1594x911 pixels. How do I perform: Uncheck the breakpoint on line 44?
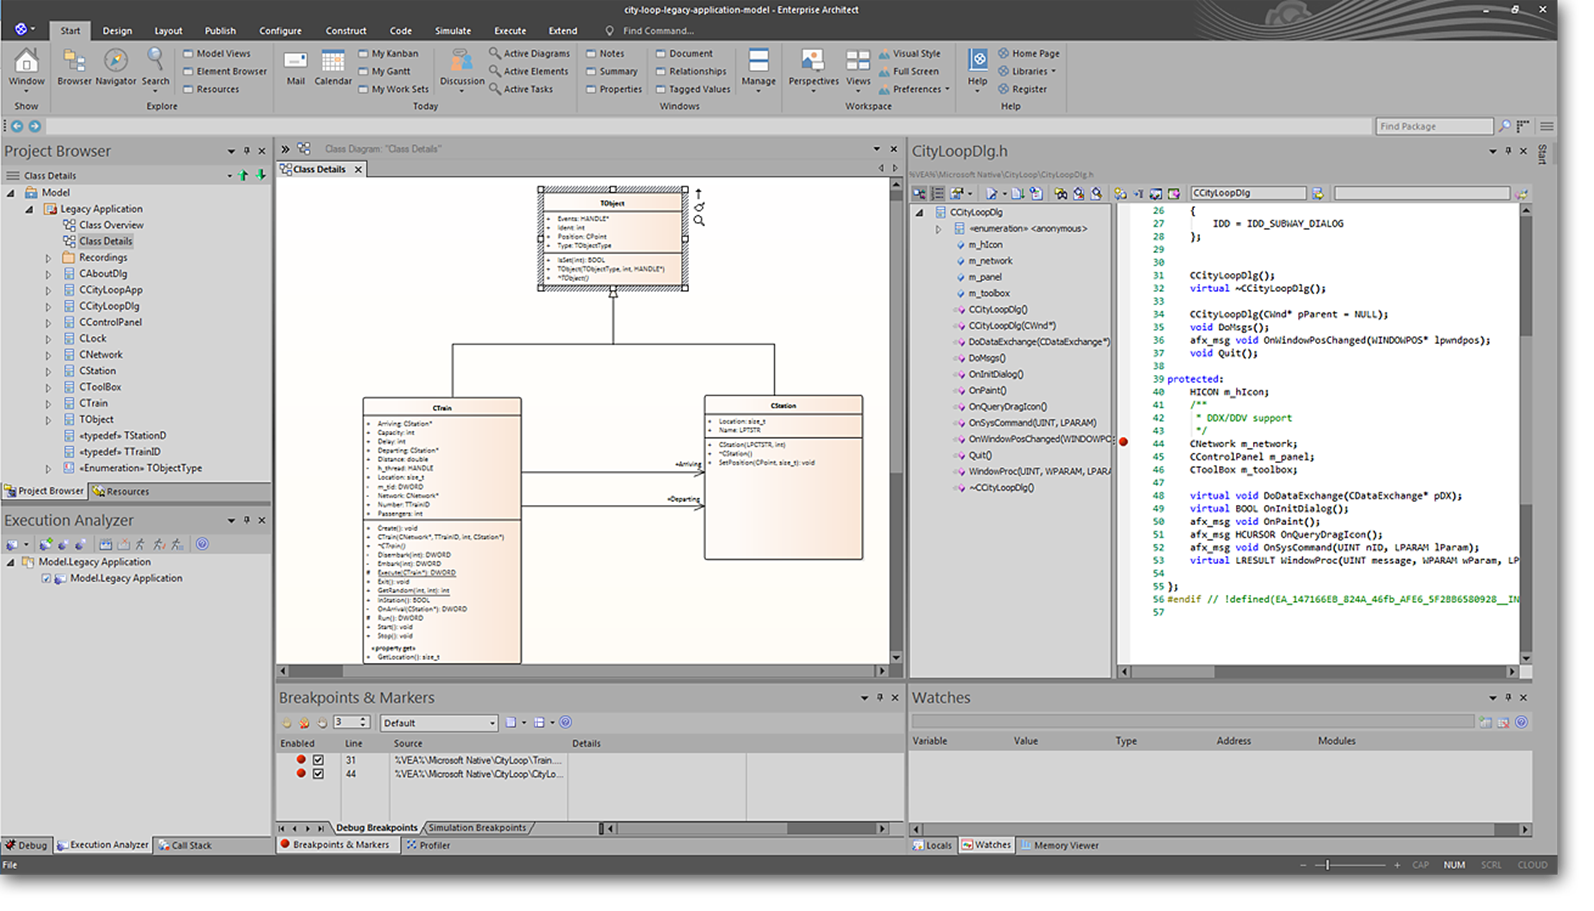click(x=318, y=774)
